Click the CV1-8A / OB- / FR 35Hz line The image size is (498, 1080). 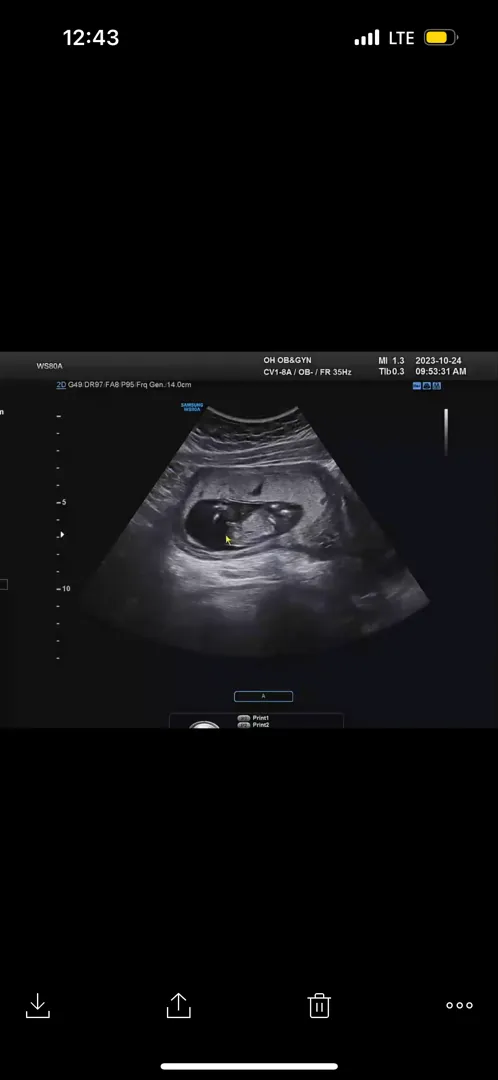pyautogui.click(x=307, y=372)
